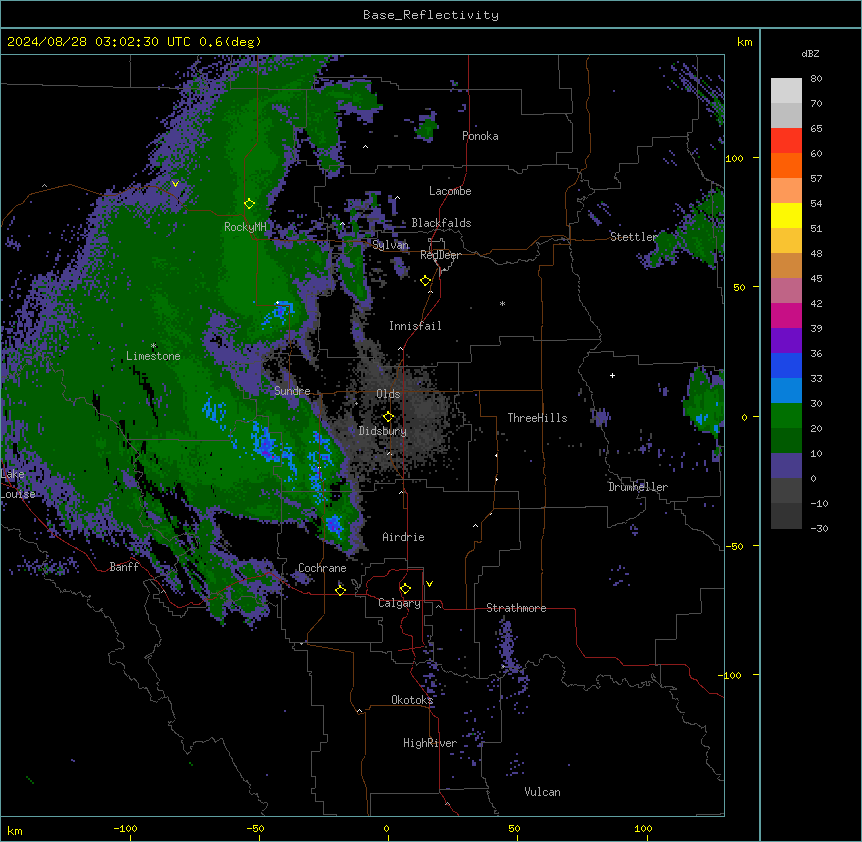Click the yellow diamond marker south of RedDeer
862x842 pixels.
pos(425,281)
